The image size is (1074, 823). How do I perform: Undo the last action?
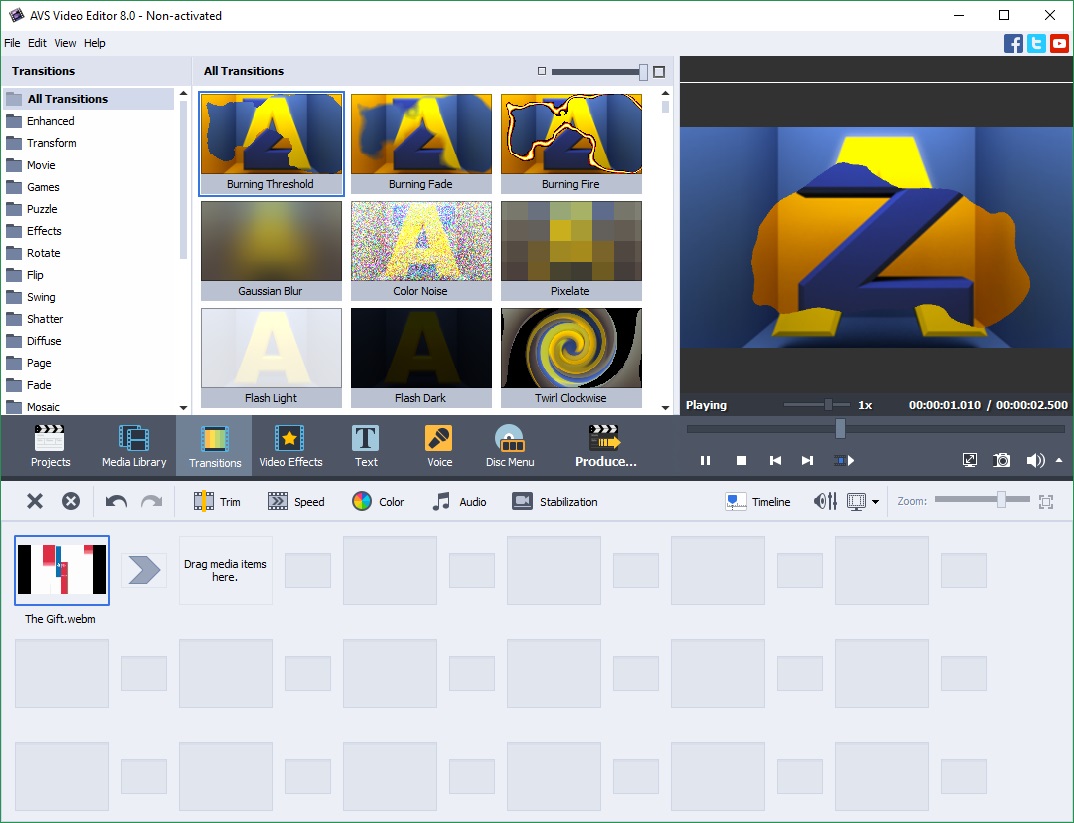click(x=116, y=501)
